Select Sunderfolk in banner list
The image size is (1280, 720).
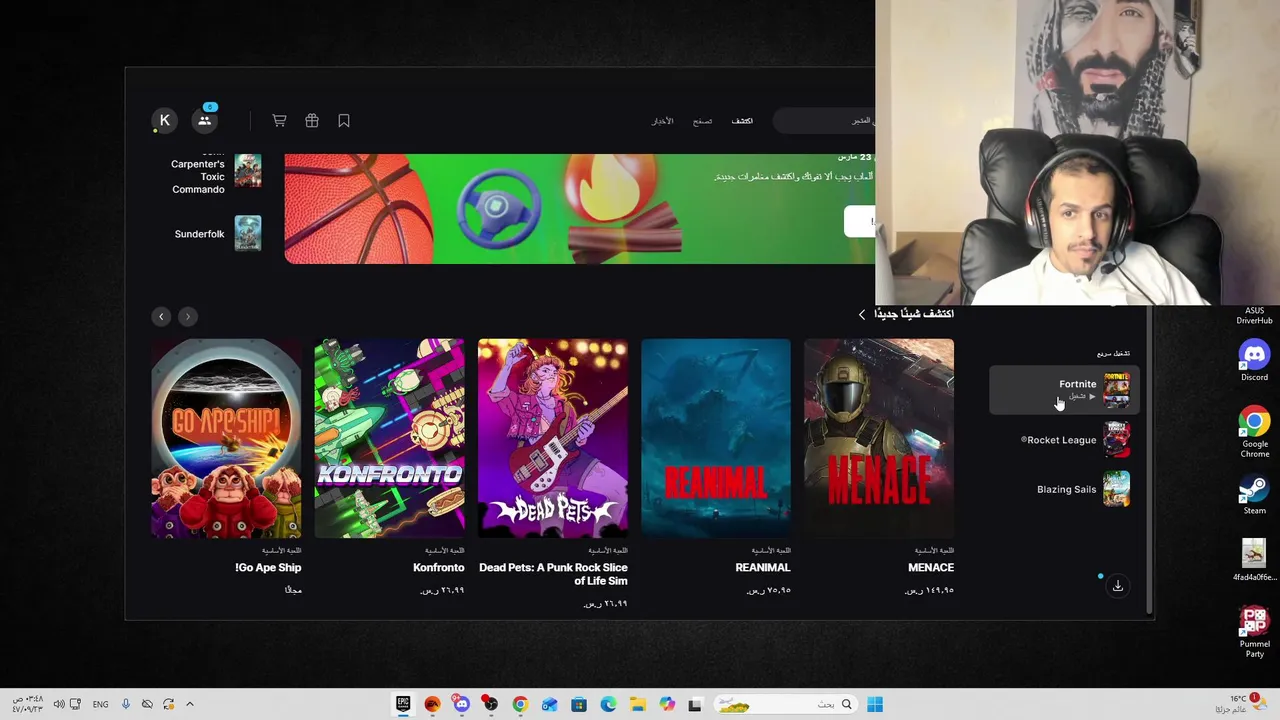[x=199, y=234]
